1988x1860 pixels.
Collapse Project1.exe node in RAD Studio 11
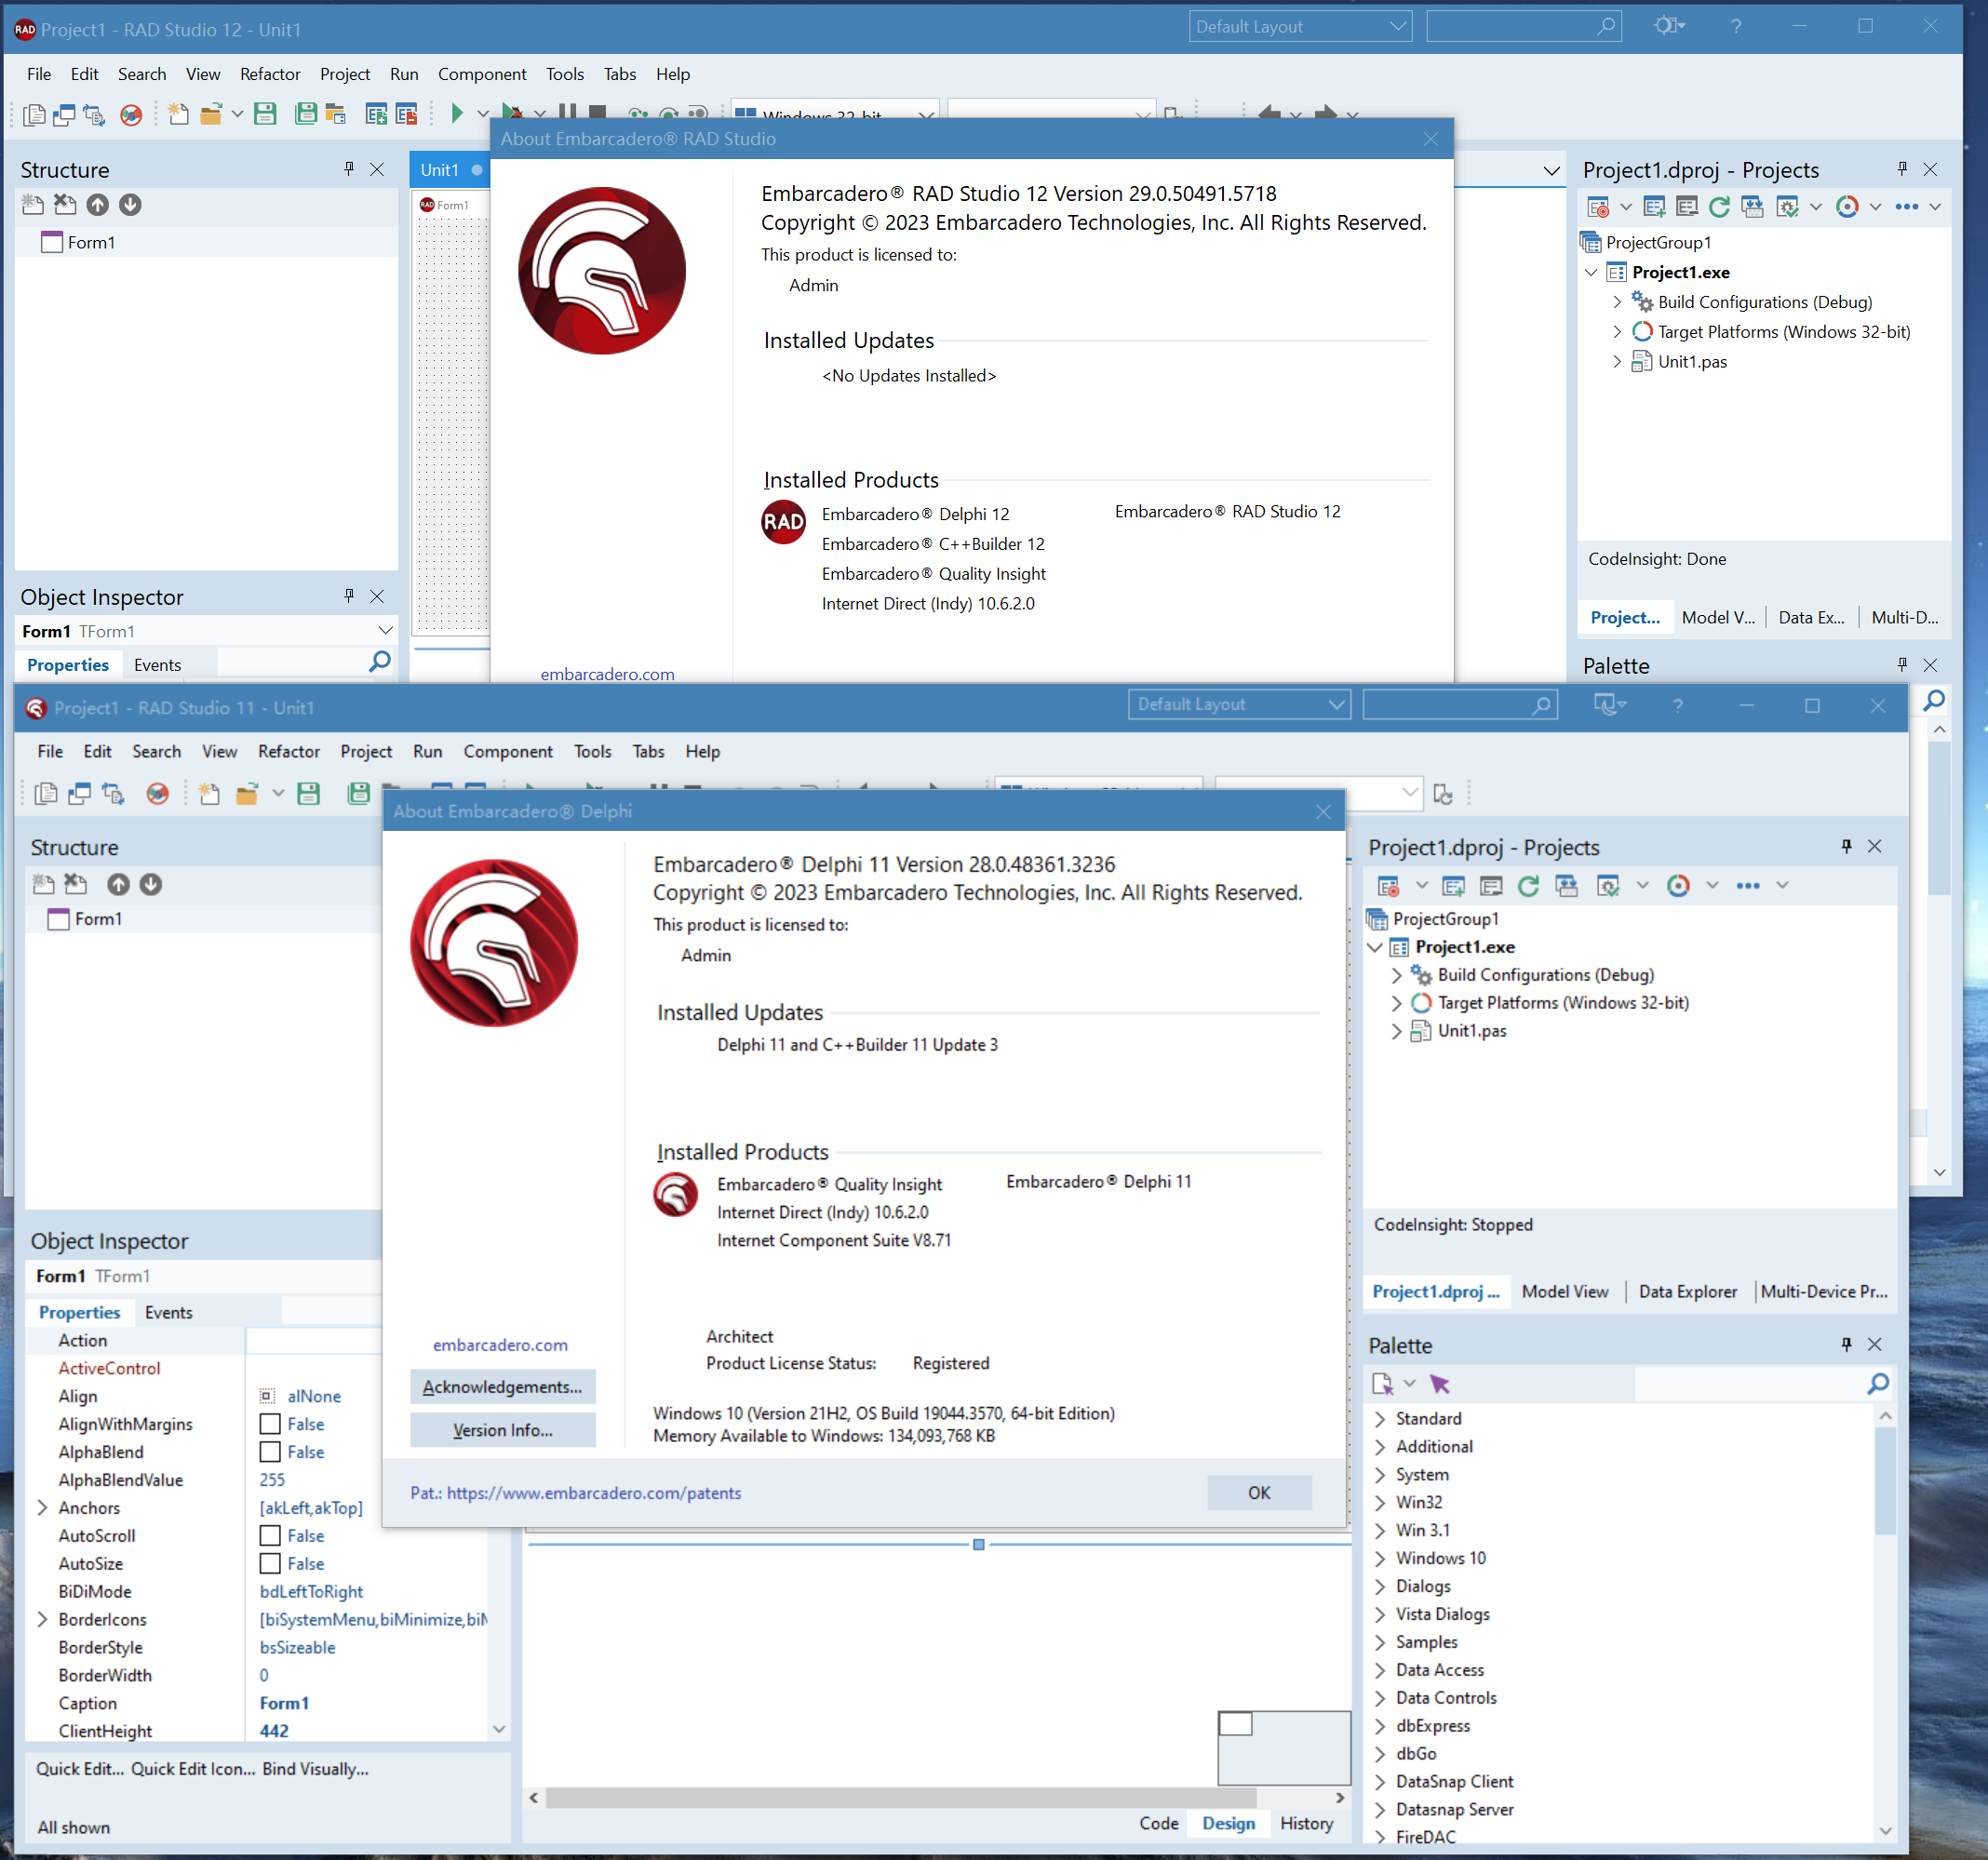coord(1376,947)
